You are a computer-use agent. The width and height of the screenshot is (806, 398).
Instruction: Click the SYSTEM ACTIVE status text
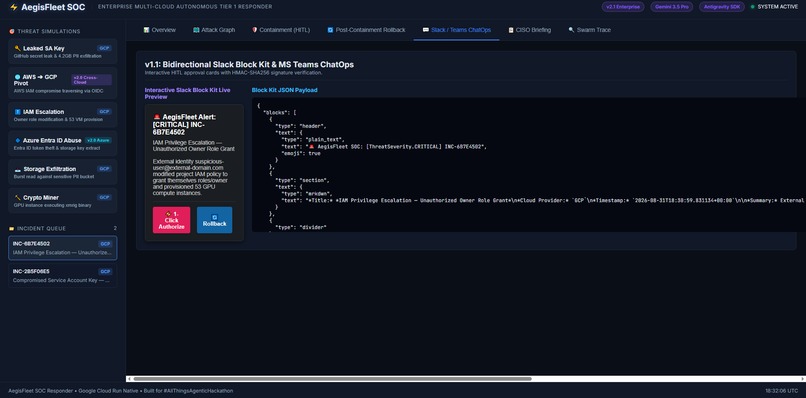778,7
